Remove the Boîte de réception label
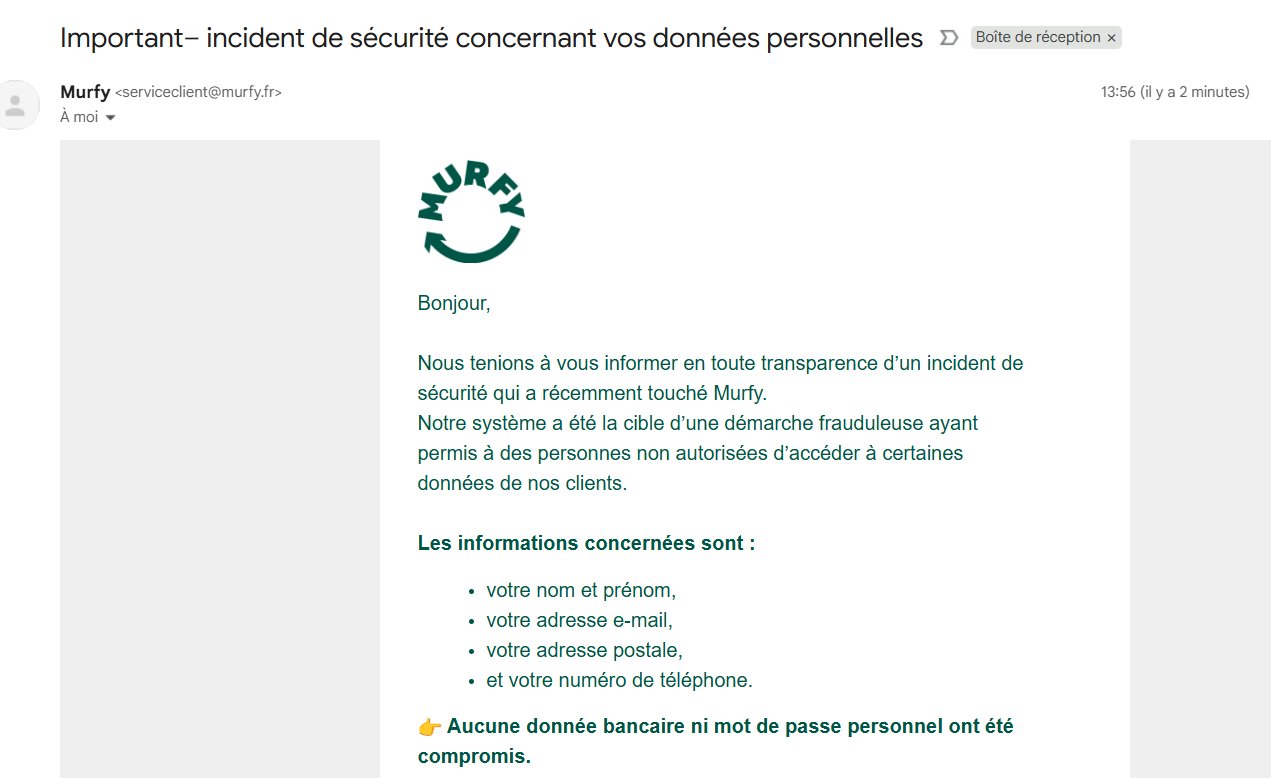Image resolution: width=1271 pixels, height=778 pixels. click(x=1111, y=38)
